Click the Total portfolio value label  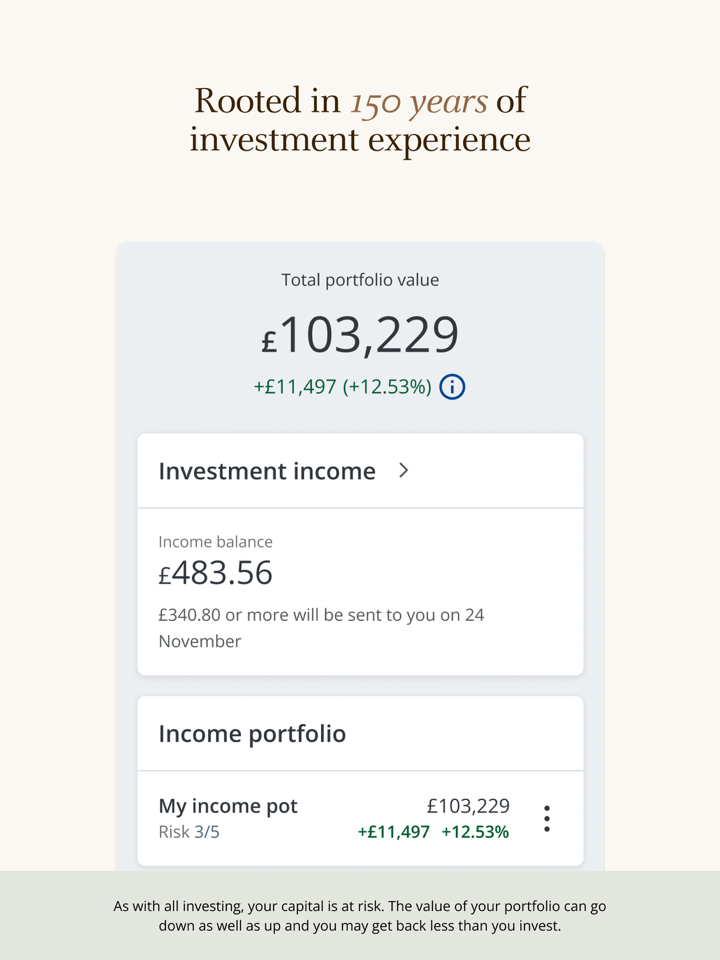[360, 280]
